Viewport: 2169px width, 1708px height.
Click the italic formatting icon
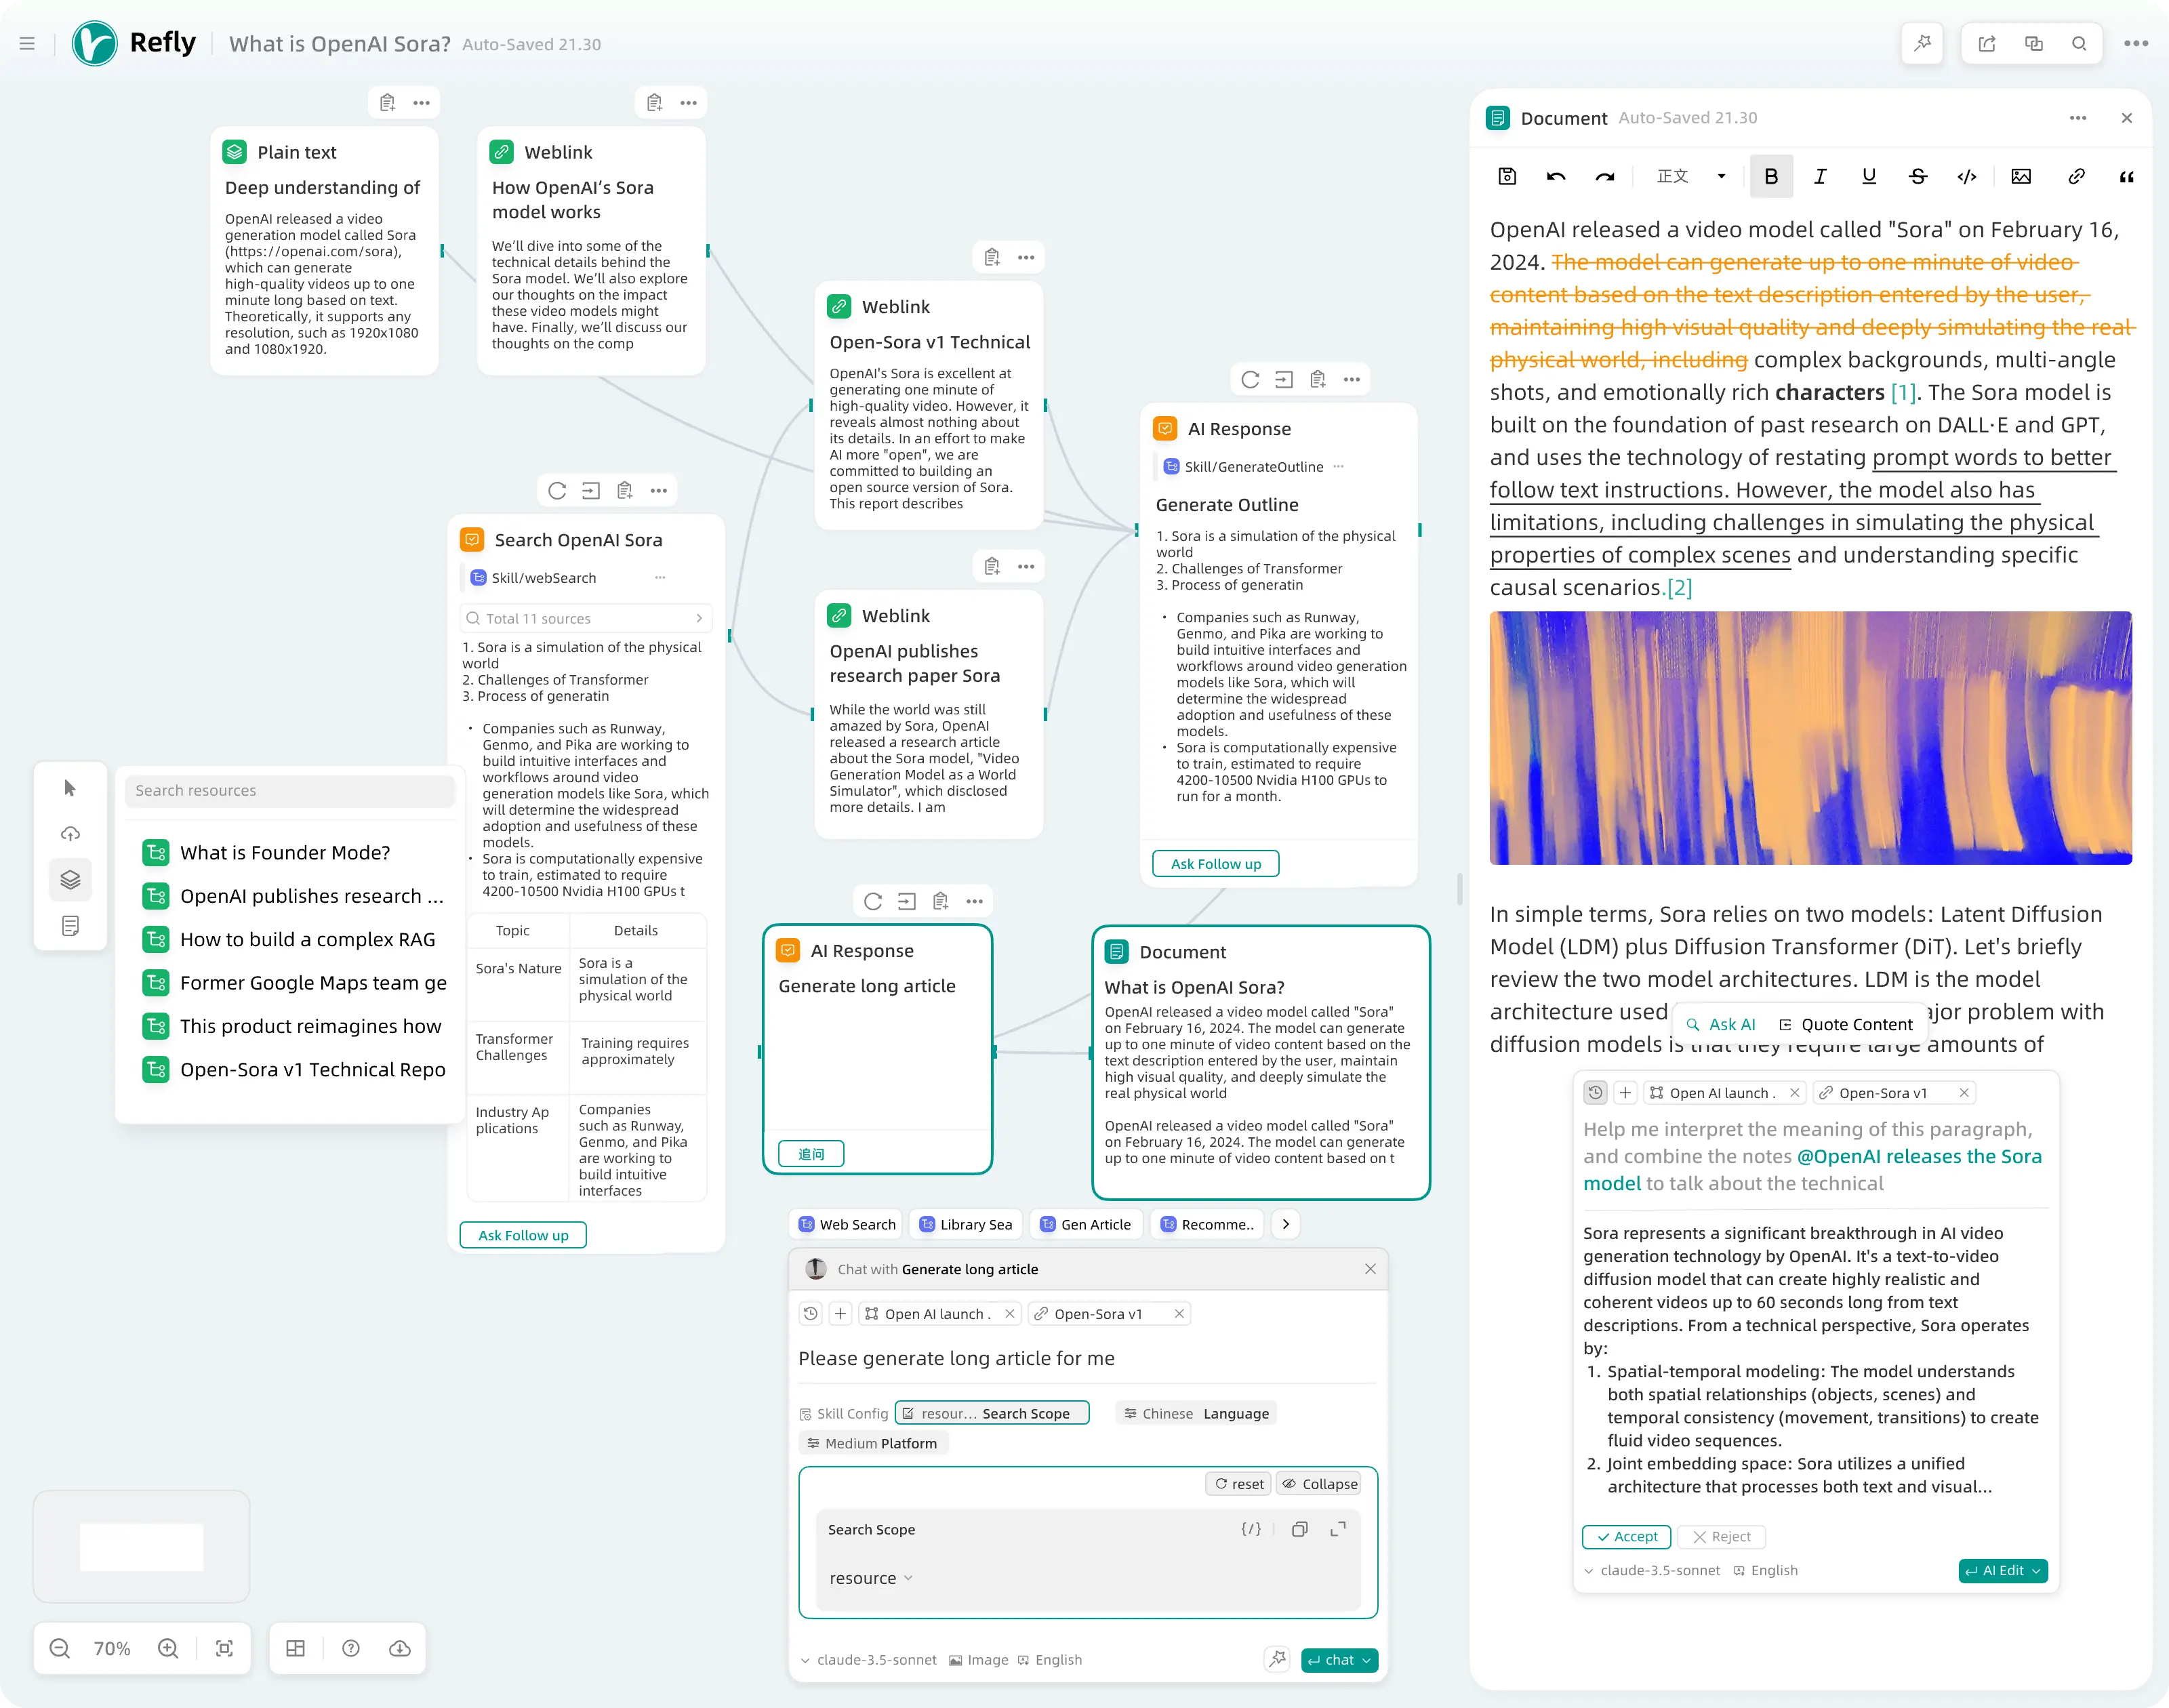tap(1820, 177)
